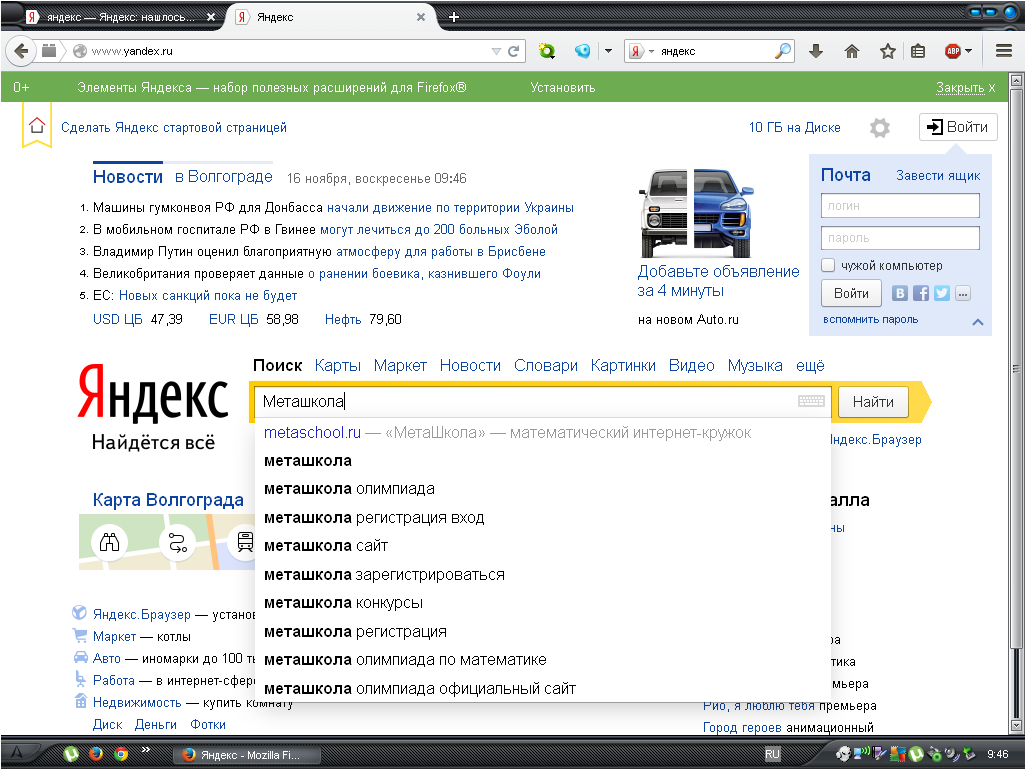
Task: Click Войти button in Почта panel
Action: [x=851, y=293]
